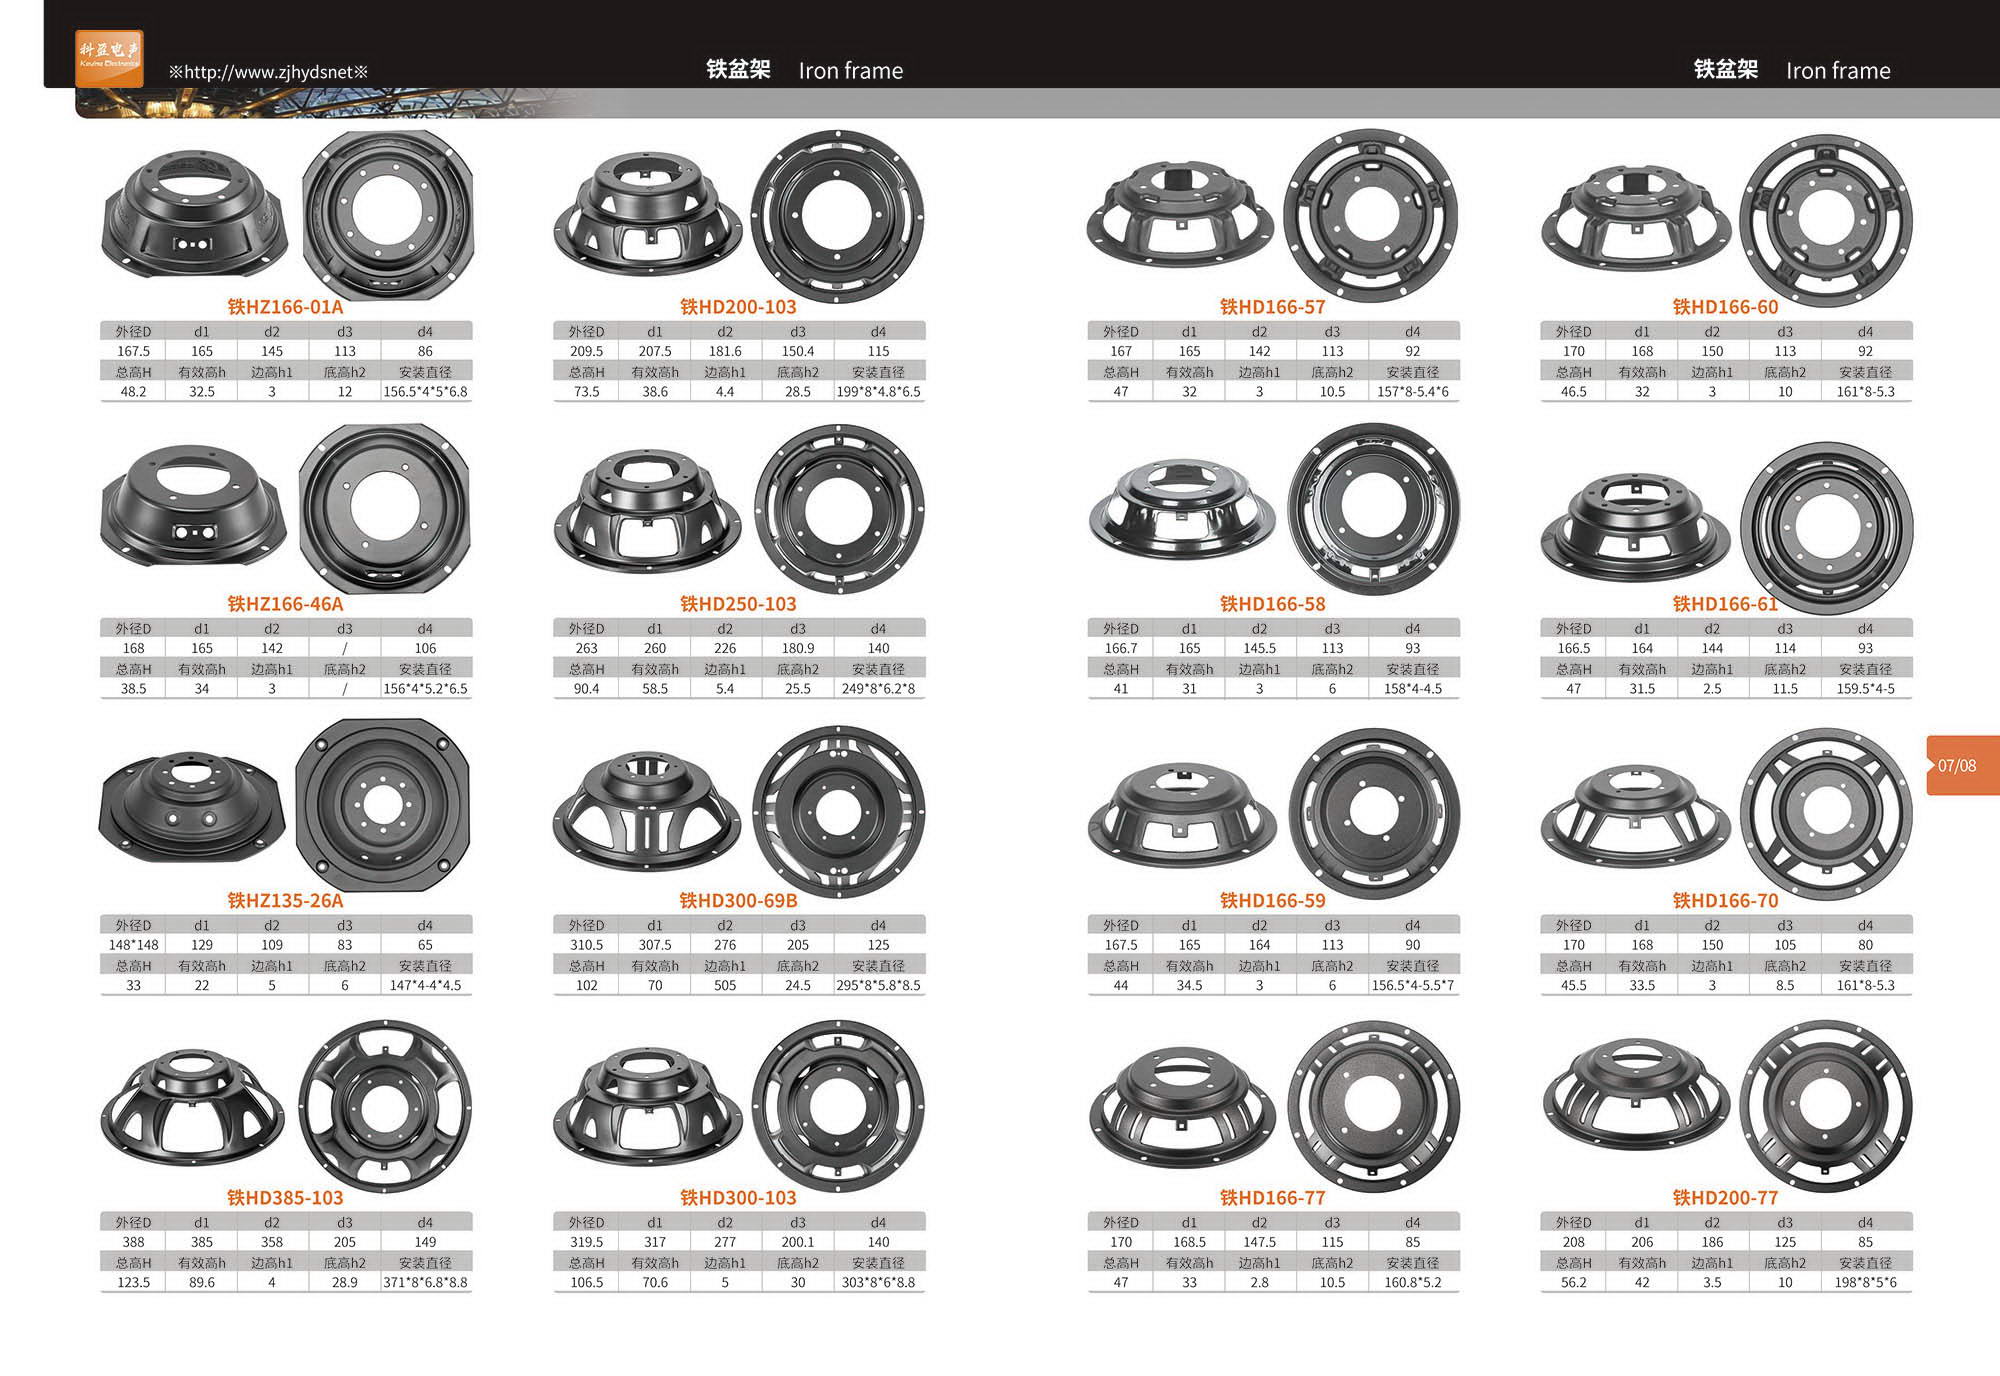Select HD166-77 top view frame photo
The height and width of the screenshot is (1376, 2000).
(x=1374, y=1107)
